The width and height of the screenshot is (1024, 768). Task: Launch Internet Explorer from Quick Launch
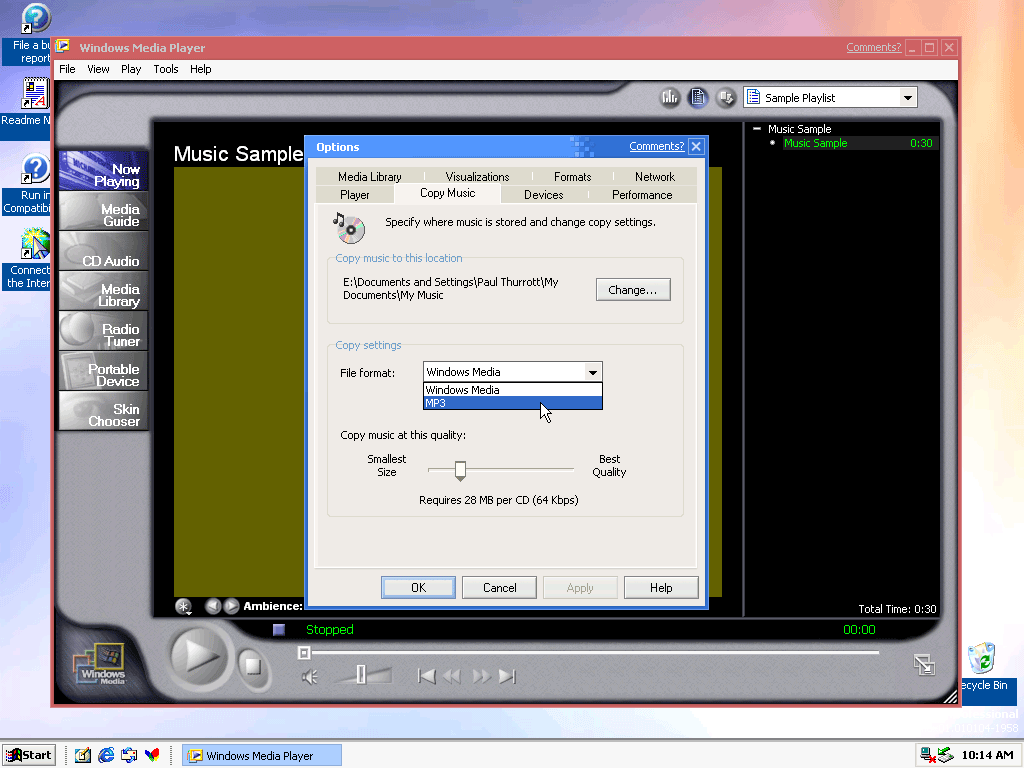[x=106, y=755]
